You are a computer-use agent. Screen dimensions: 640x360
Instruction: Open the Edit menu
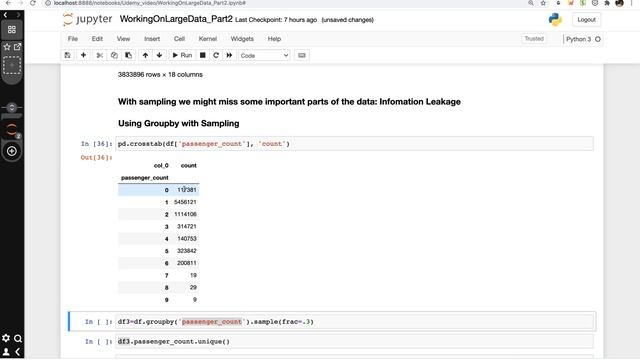coord(97,39)
